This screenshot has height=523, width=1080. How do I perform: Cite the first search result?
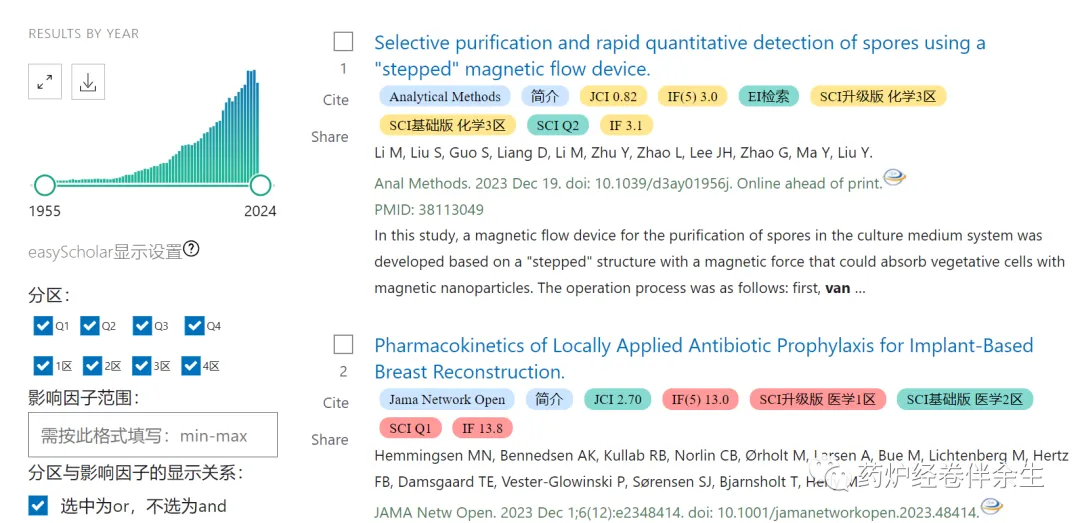point(336,100)
